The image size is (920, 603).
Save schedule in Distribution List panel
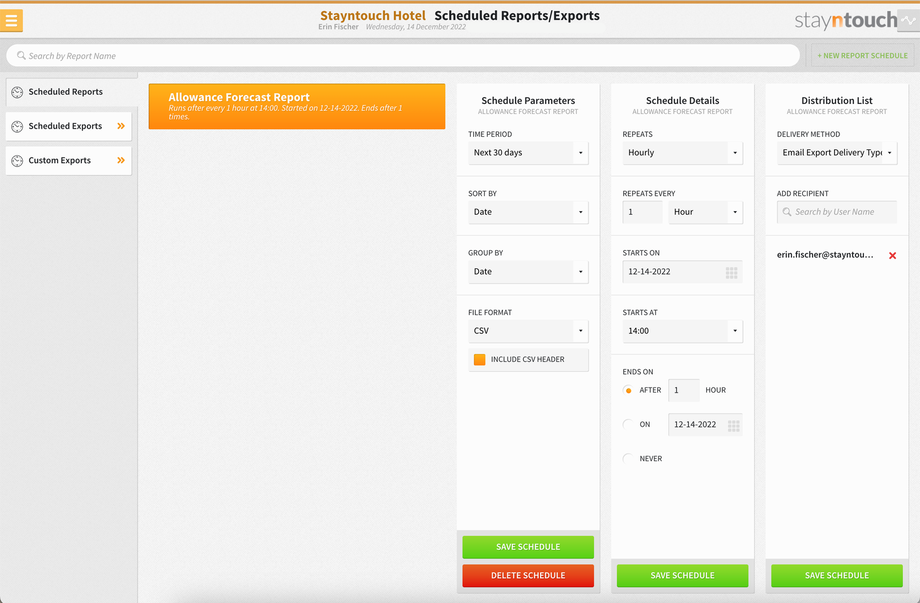[837, 575]
